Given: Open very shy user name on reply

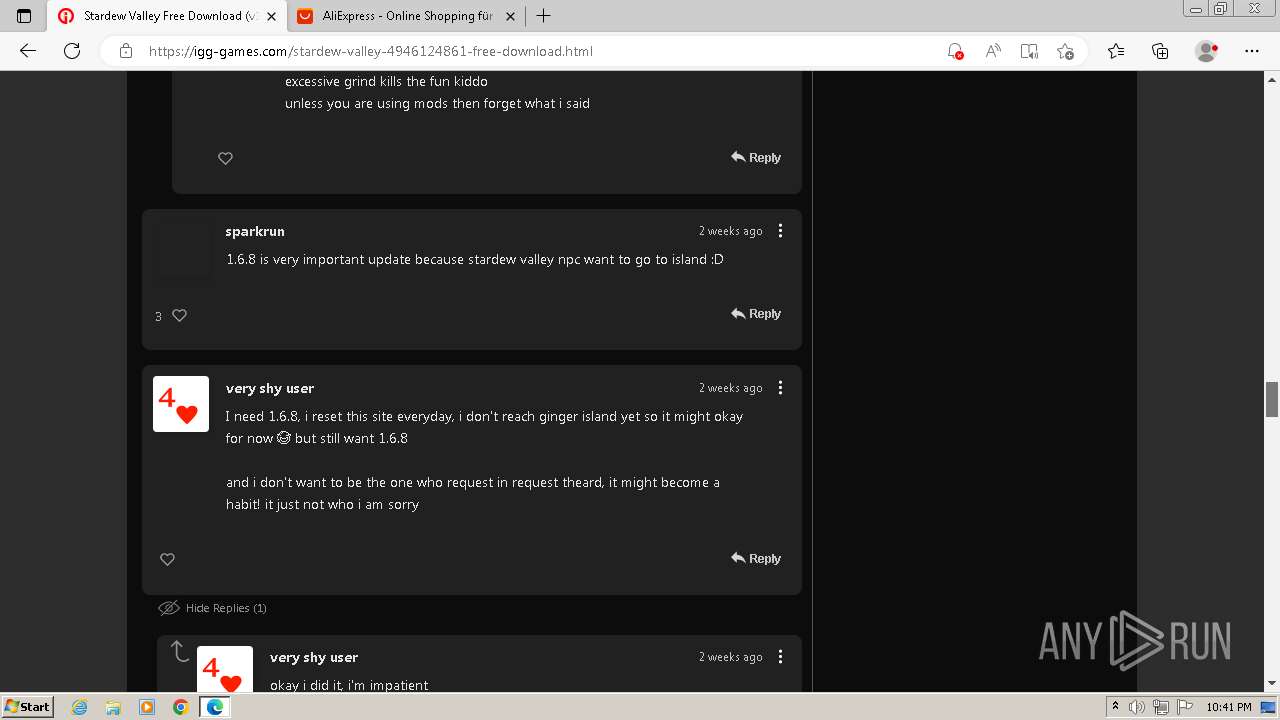Looking at the screenshot, I should coord(314,657).
